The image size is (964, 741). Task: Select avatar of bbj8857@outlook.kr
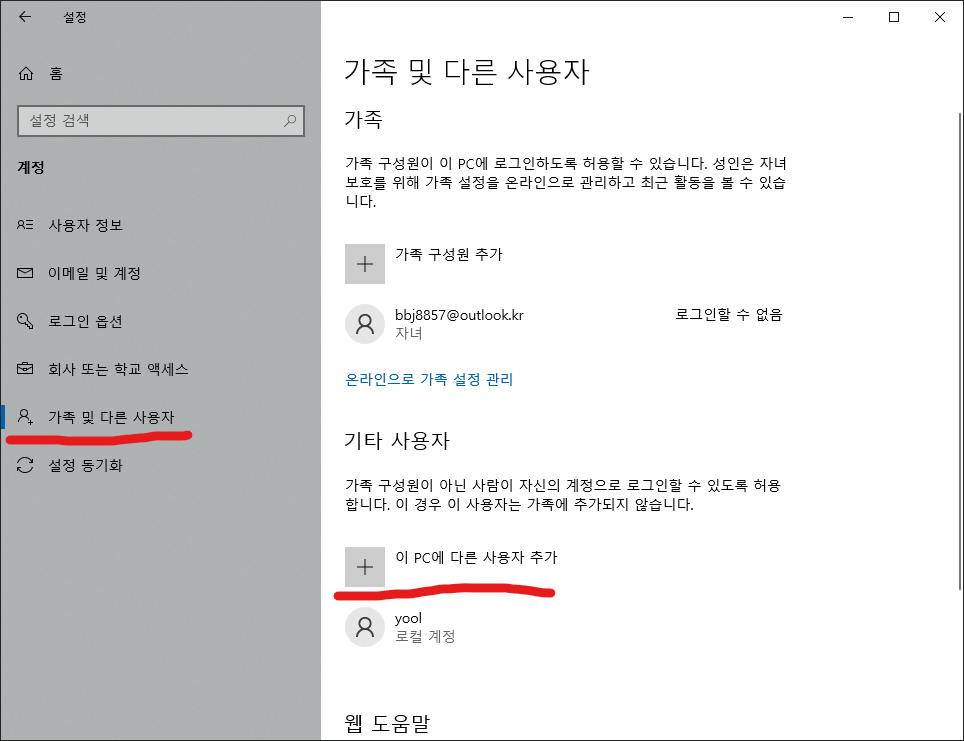tap(365, 323)
